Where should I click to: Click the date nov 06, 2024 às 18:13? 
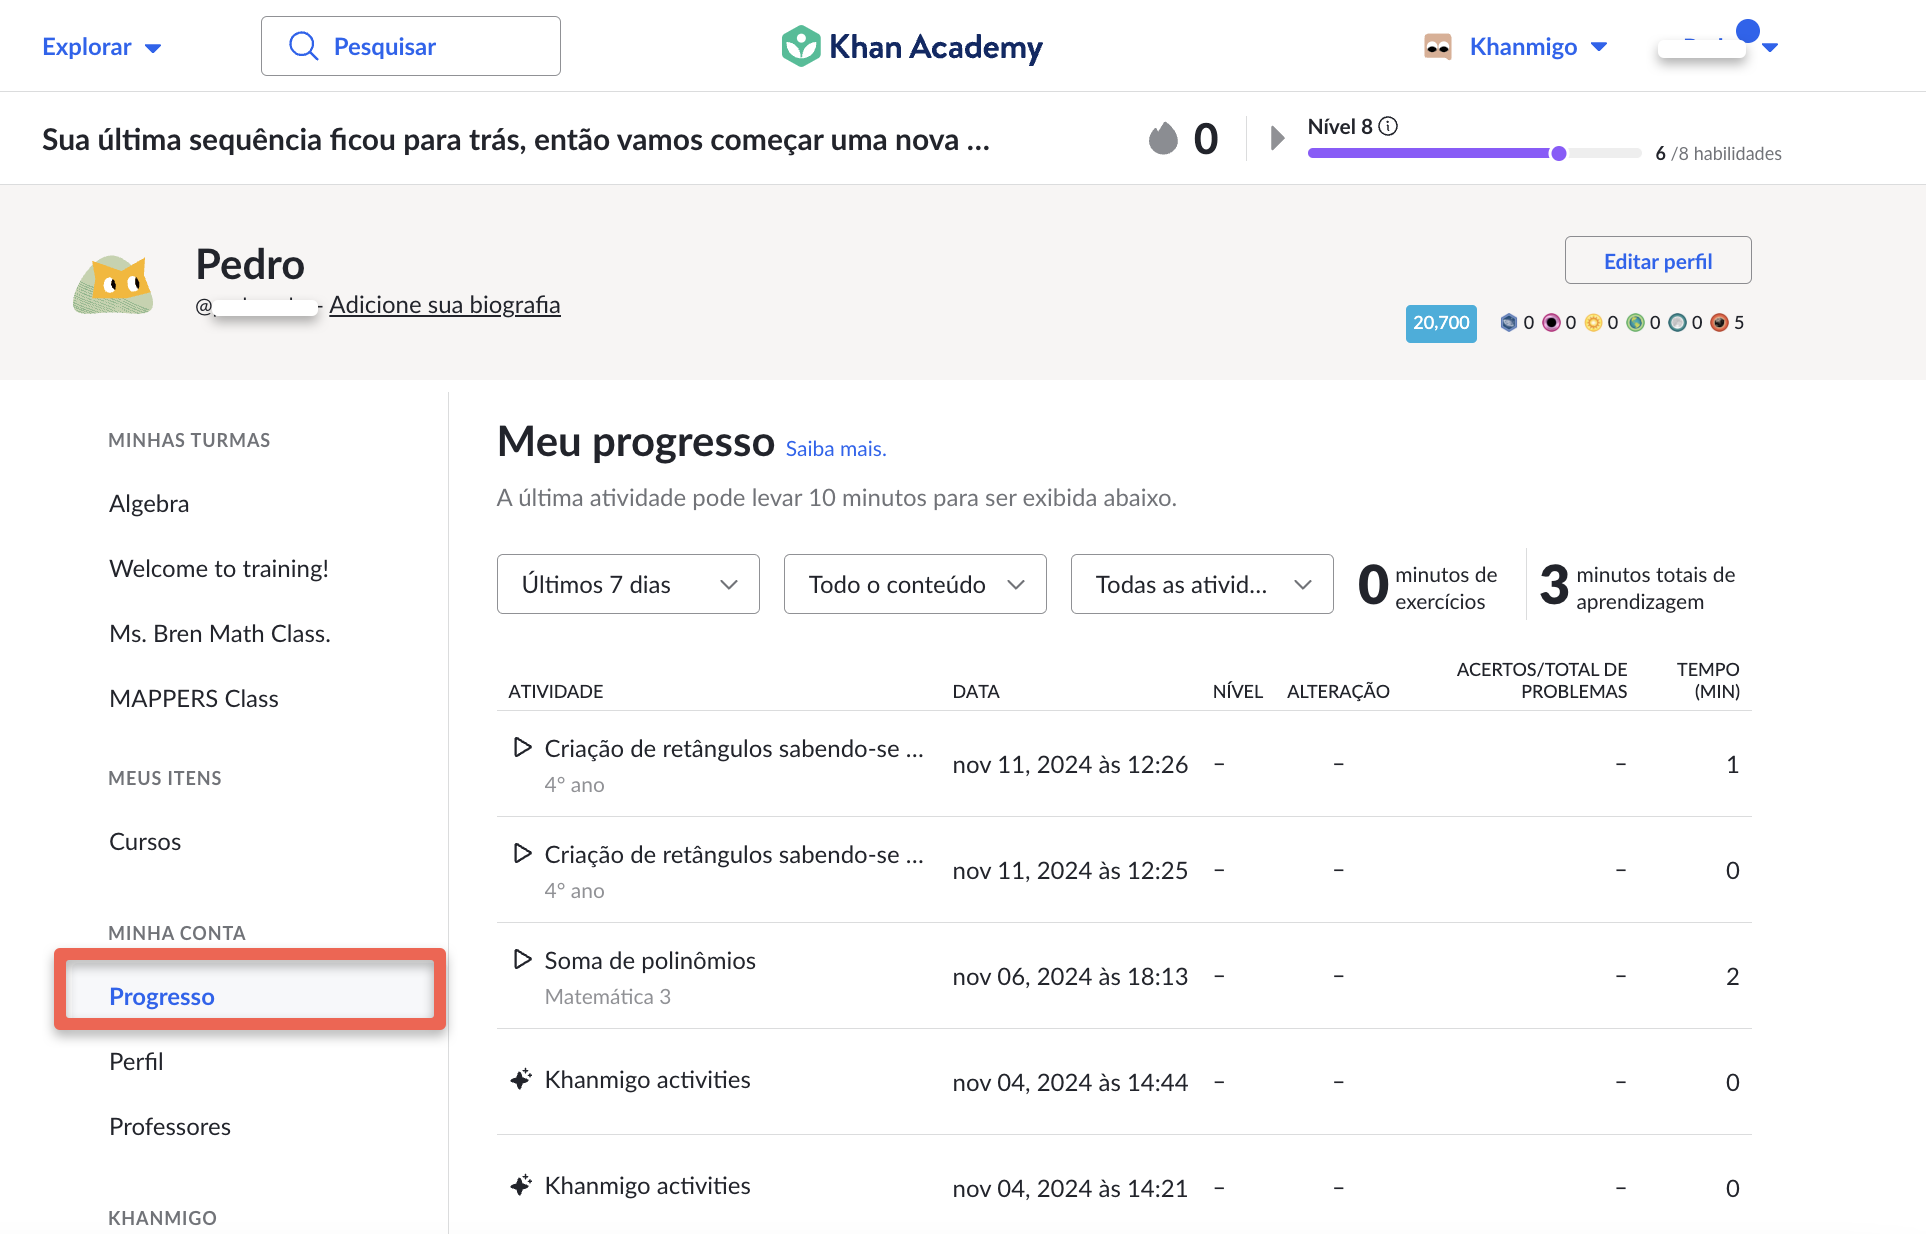[x=1070, y=976]
